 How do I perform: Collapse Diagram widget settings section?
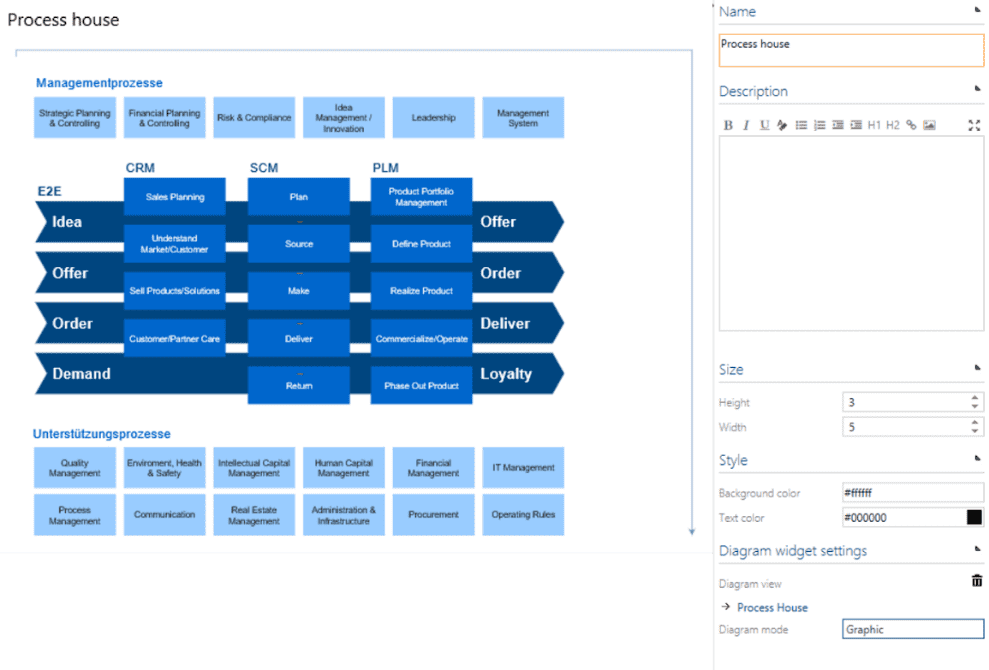tap(978, 549)
